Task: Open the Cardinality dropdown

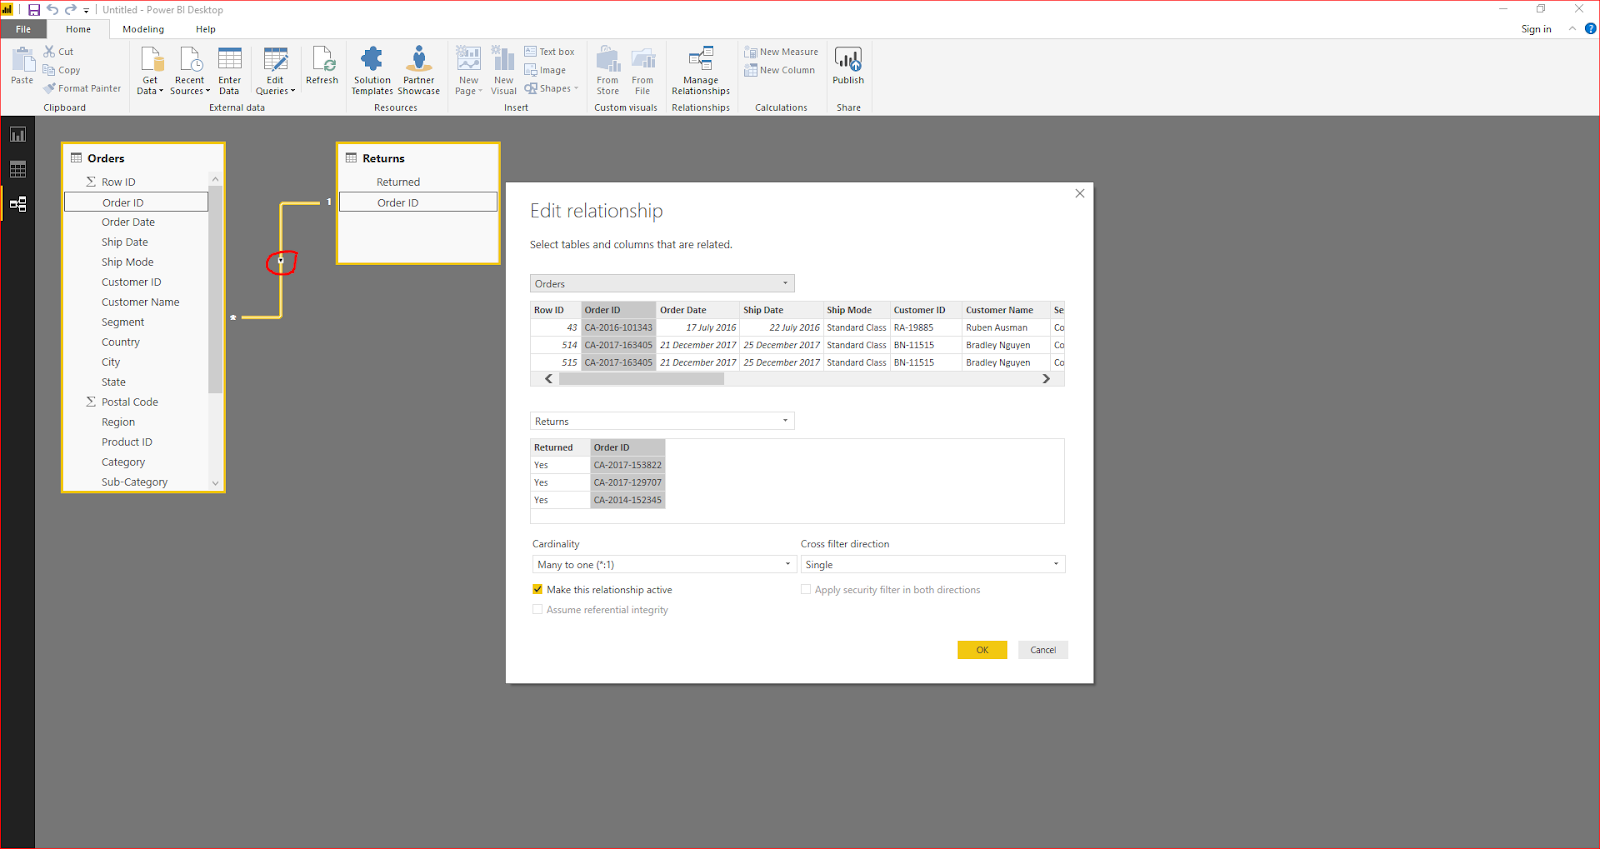Action: tap(663, 565)
